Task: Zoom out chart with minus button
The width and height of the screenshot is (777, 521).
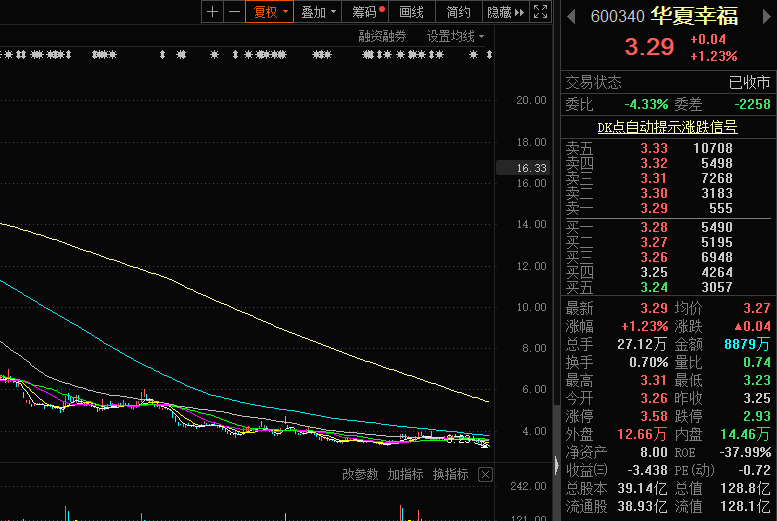Action: coord(234,11)
